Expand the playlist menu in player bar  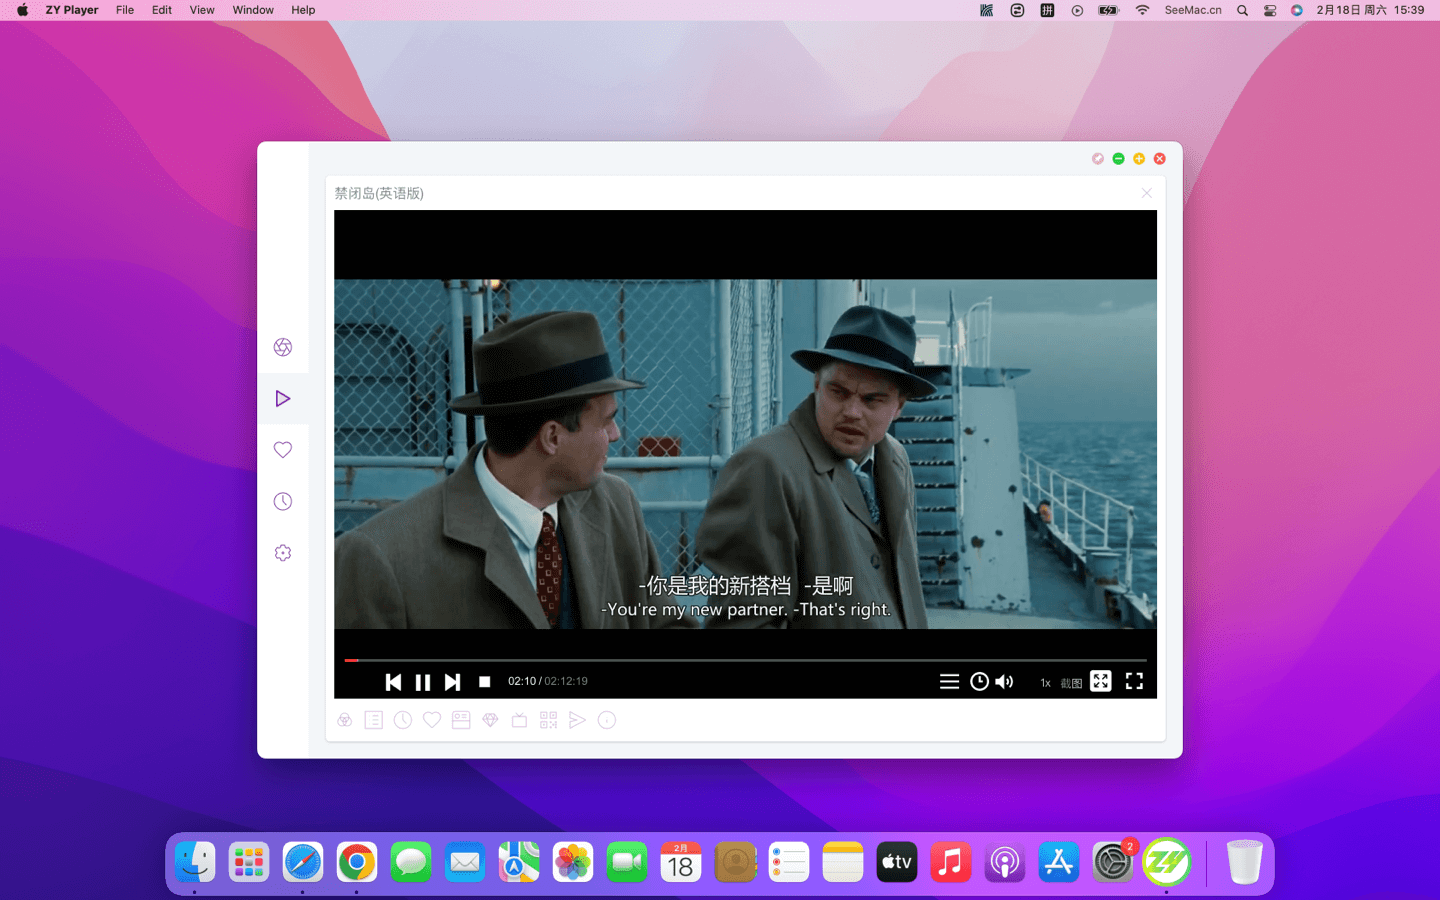(949, 682)
